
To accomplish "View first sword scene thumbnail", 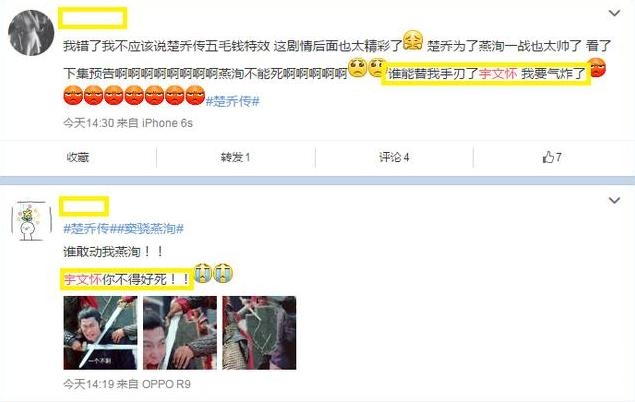I will (100, 333).
